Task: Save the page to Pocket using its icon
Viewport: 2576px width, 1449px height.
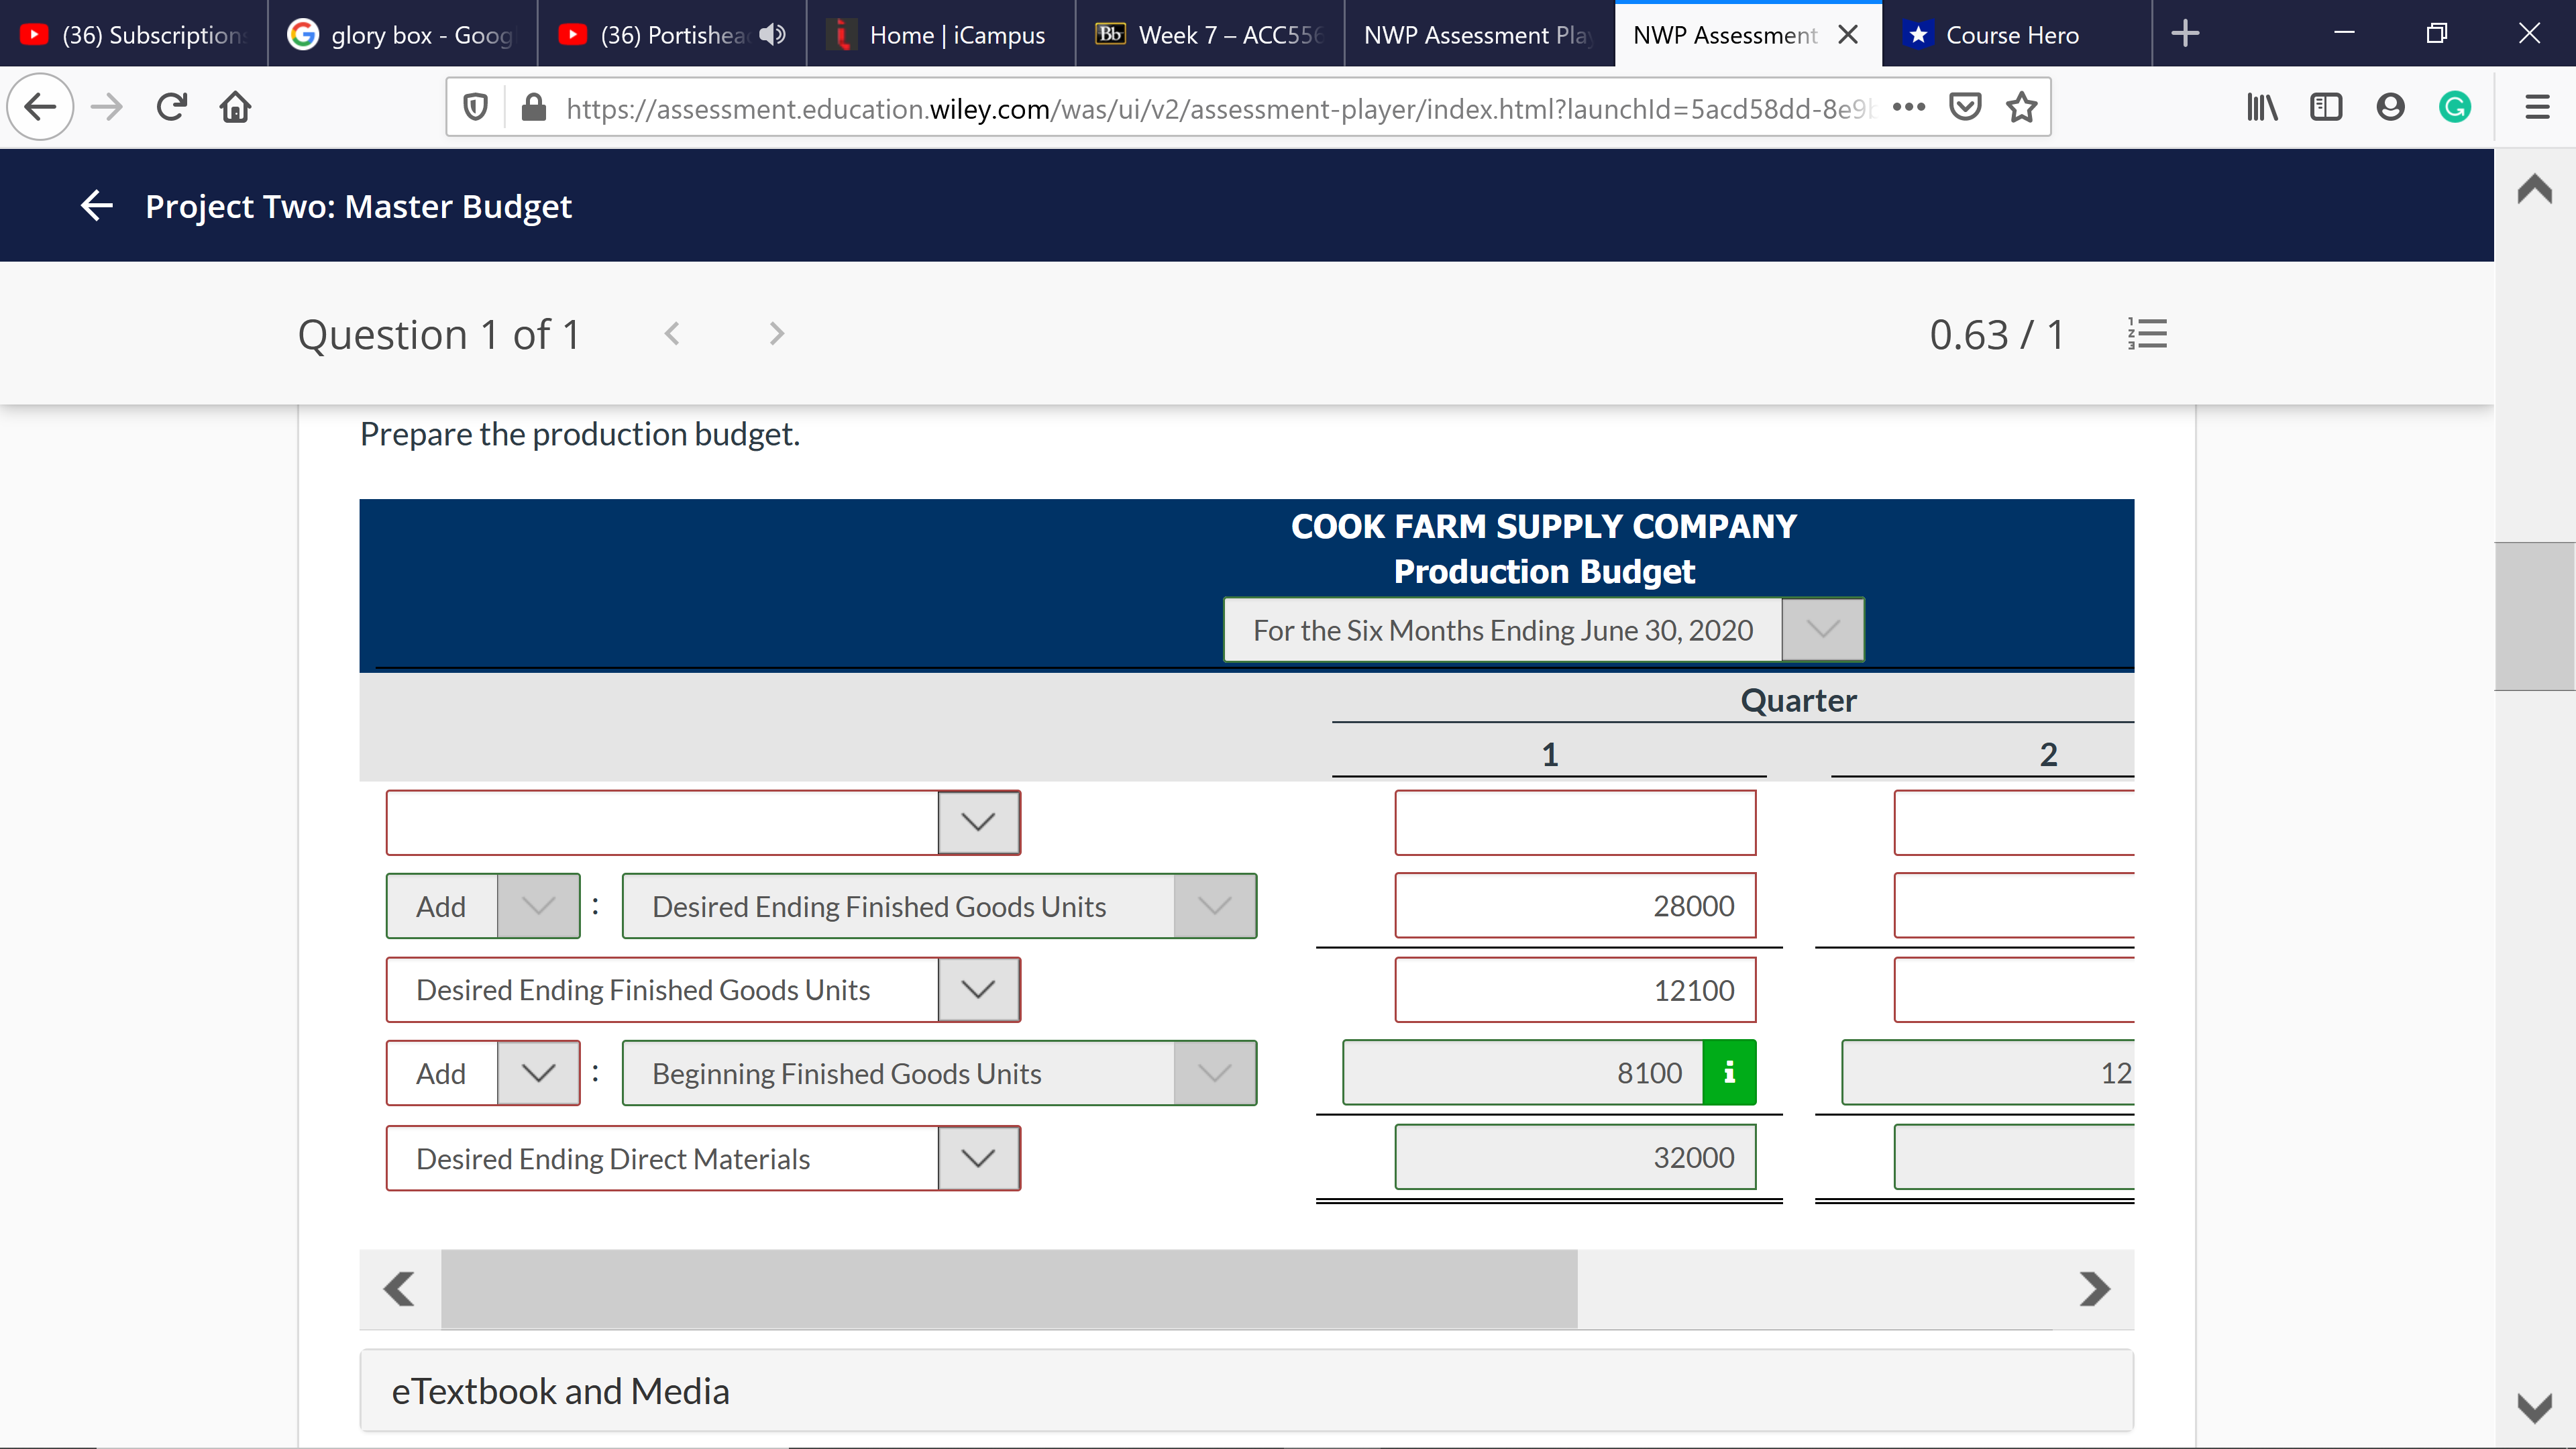Action: (1965, 107)
